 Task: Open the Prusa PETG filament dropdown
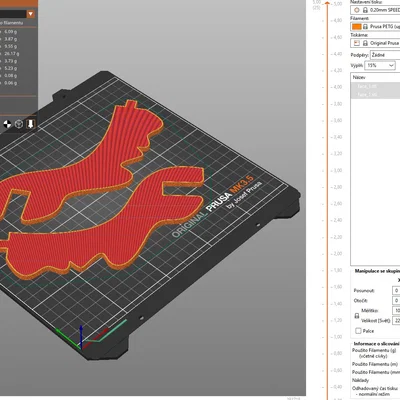(x=376, y=27)
